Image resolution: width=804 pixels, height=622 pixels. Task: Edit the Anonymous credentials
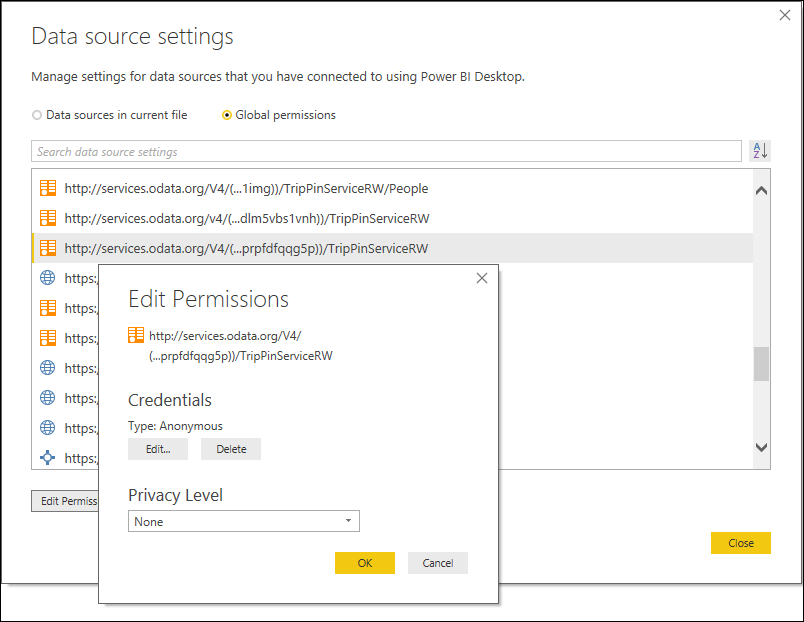coord(157,449)
